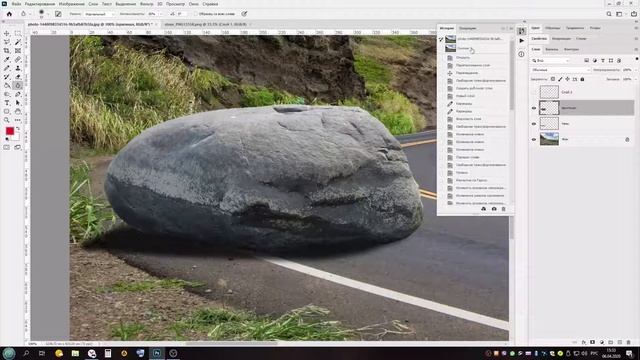Viewport: 640px width, 360px height.
Task: Delete layer with trash icon in Layers
Action: click(x=629, y=342)
